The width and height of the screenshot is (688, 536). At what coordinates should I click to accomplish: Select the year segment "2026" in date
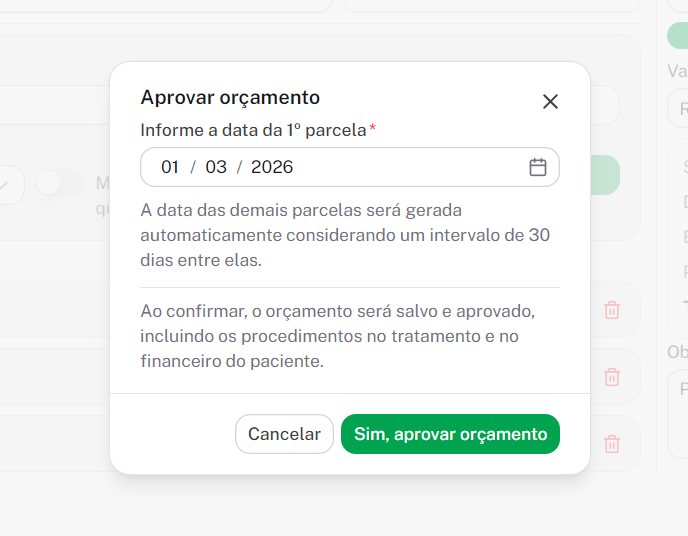(x=272, y=167)
